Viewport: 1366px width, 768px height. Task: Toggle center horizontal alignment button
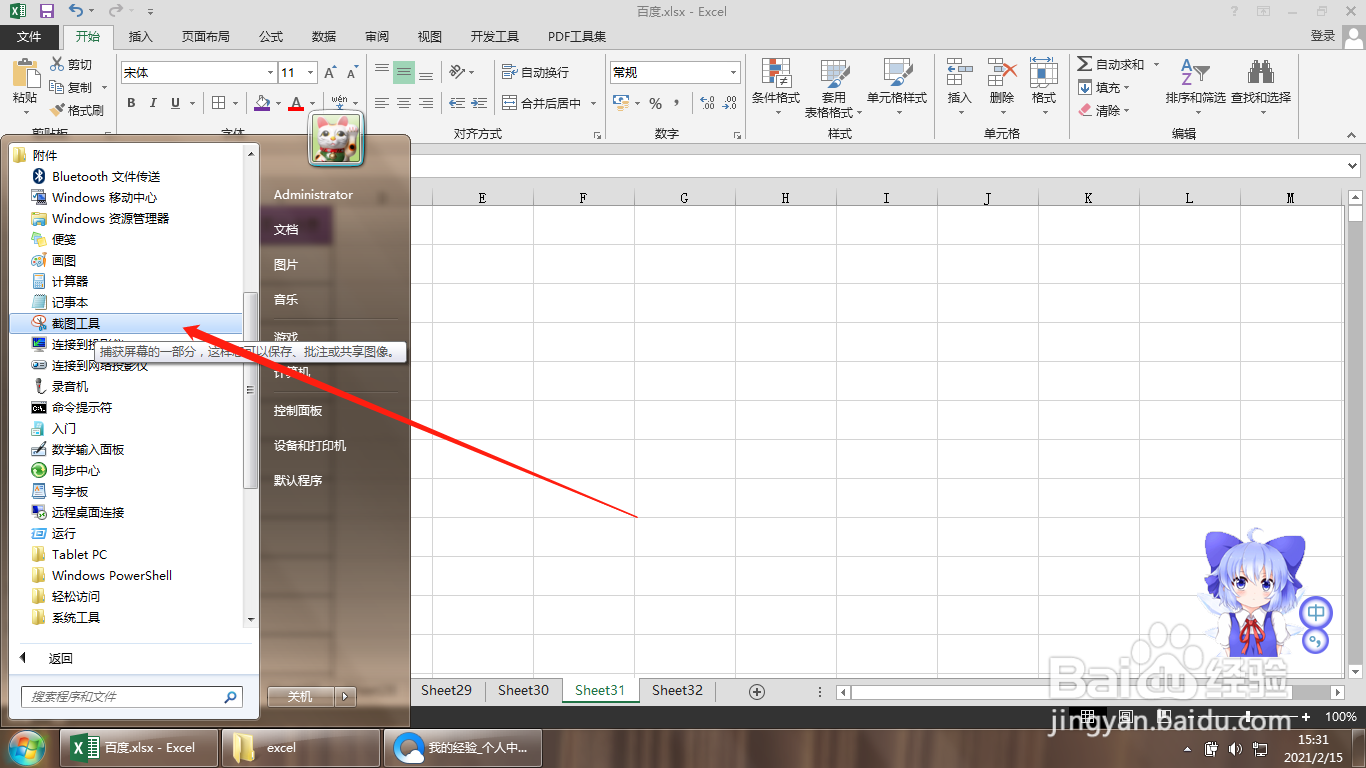pos(404,103)
